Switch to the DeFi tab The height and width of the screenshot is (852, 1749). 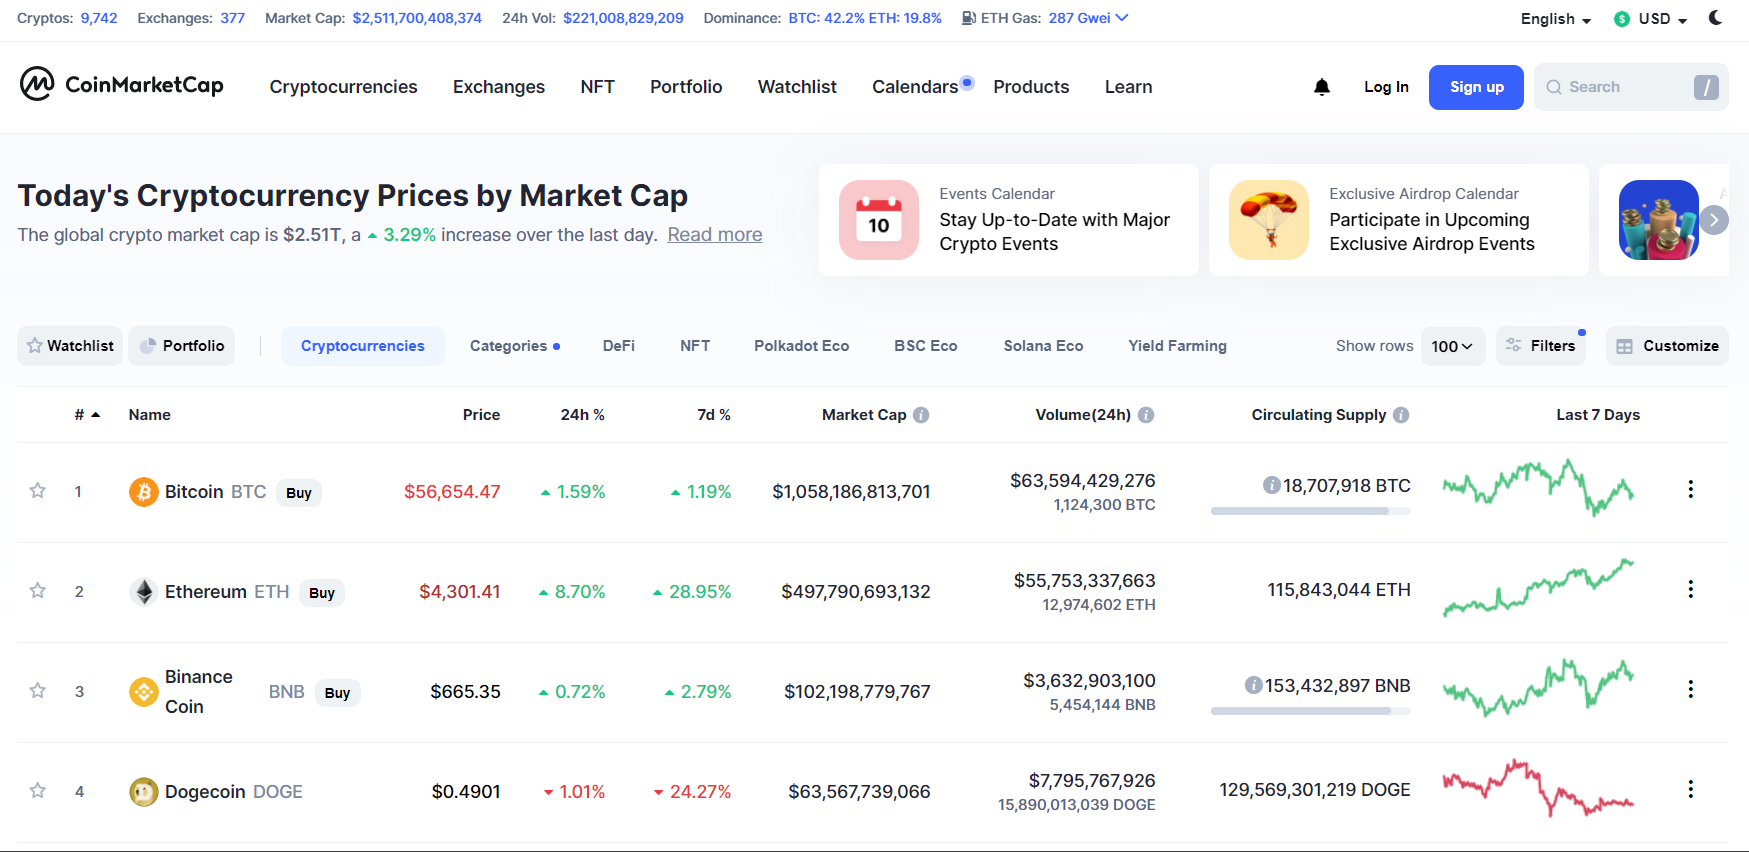coord(619,346)
